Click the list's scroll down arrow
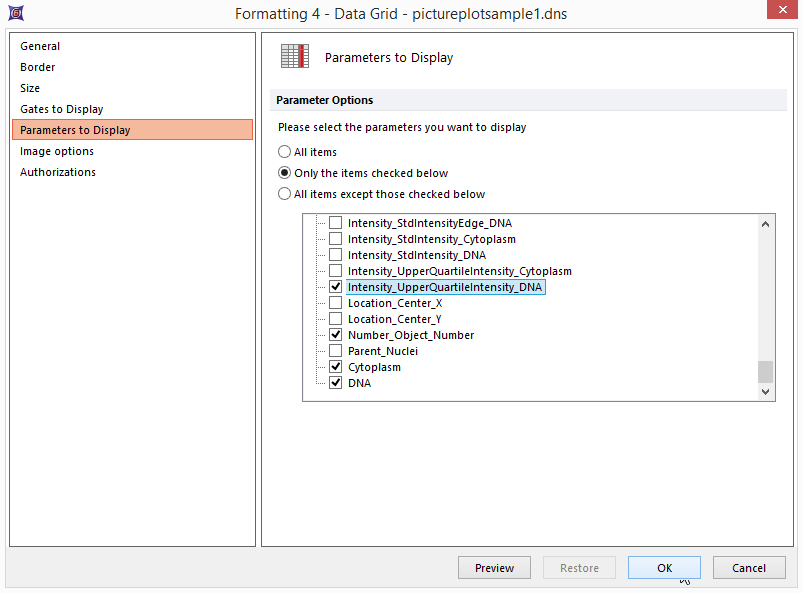 [766, 392]
